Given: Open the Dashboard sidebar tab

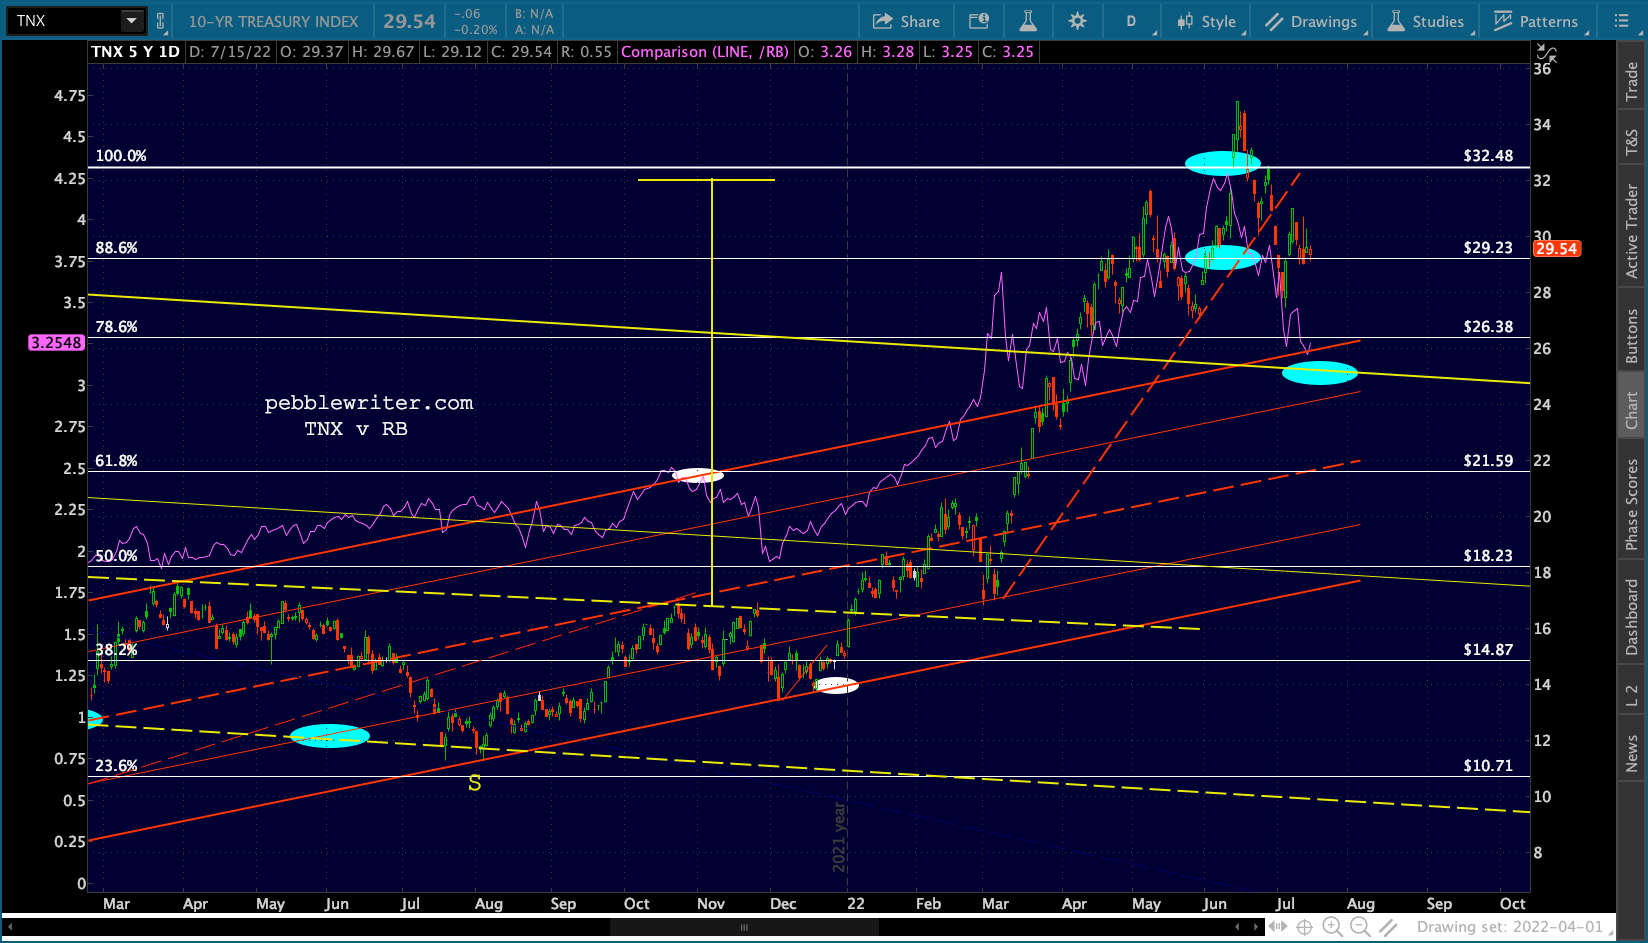Looking at the screenshot, I should [1632, 617].
